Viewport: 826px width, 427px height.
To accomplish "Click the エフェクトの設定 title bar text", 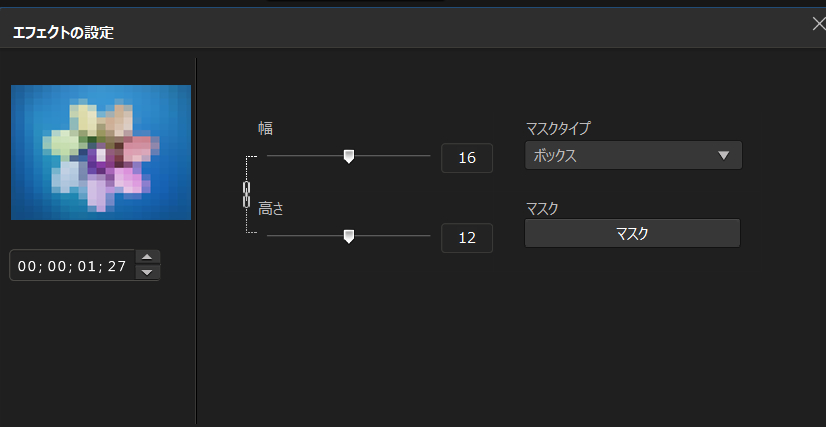I will pos(63,33).
